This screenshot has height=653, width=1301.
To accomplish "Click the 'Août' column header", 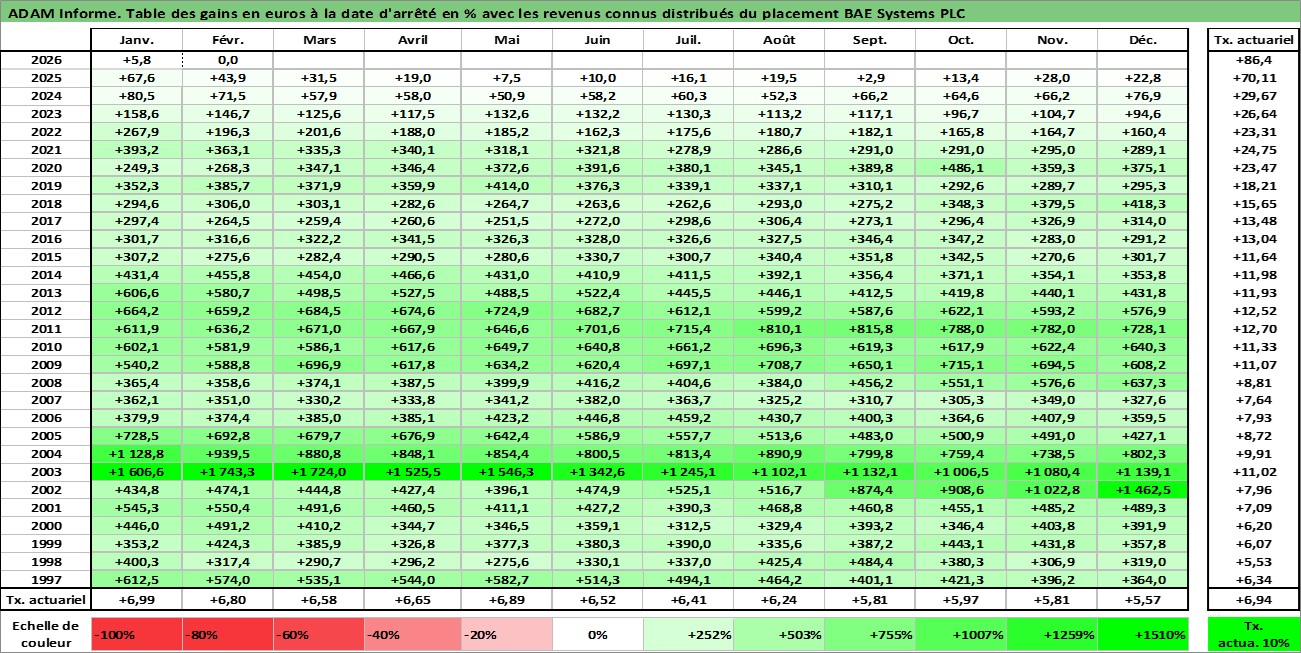I will pyautogui.click(x=779, y=40).
